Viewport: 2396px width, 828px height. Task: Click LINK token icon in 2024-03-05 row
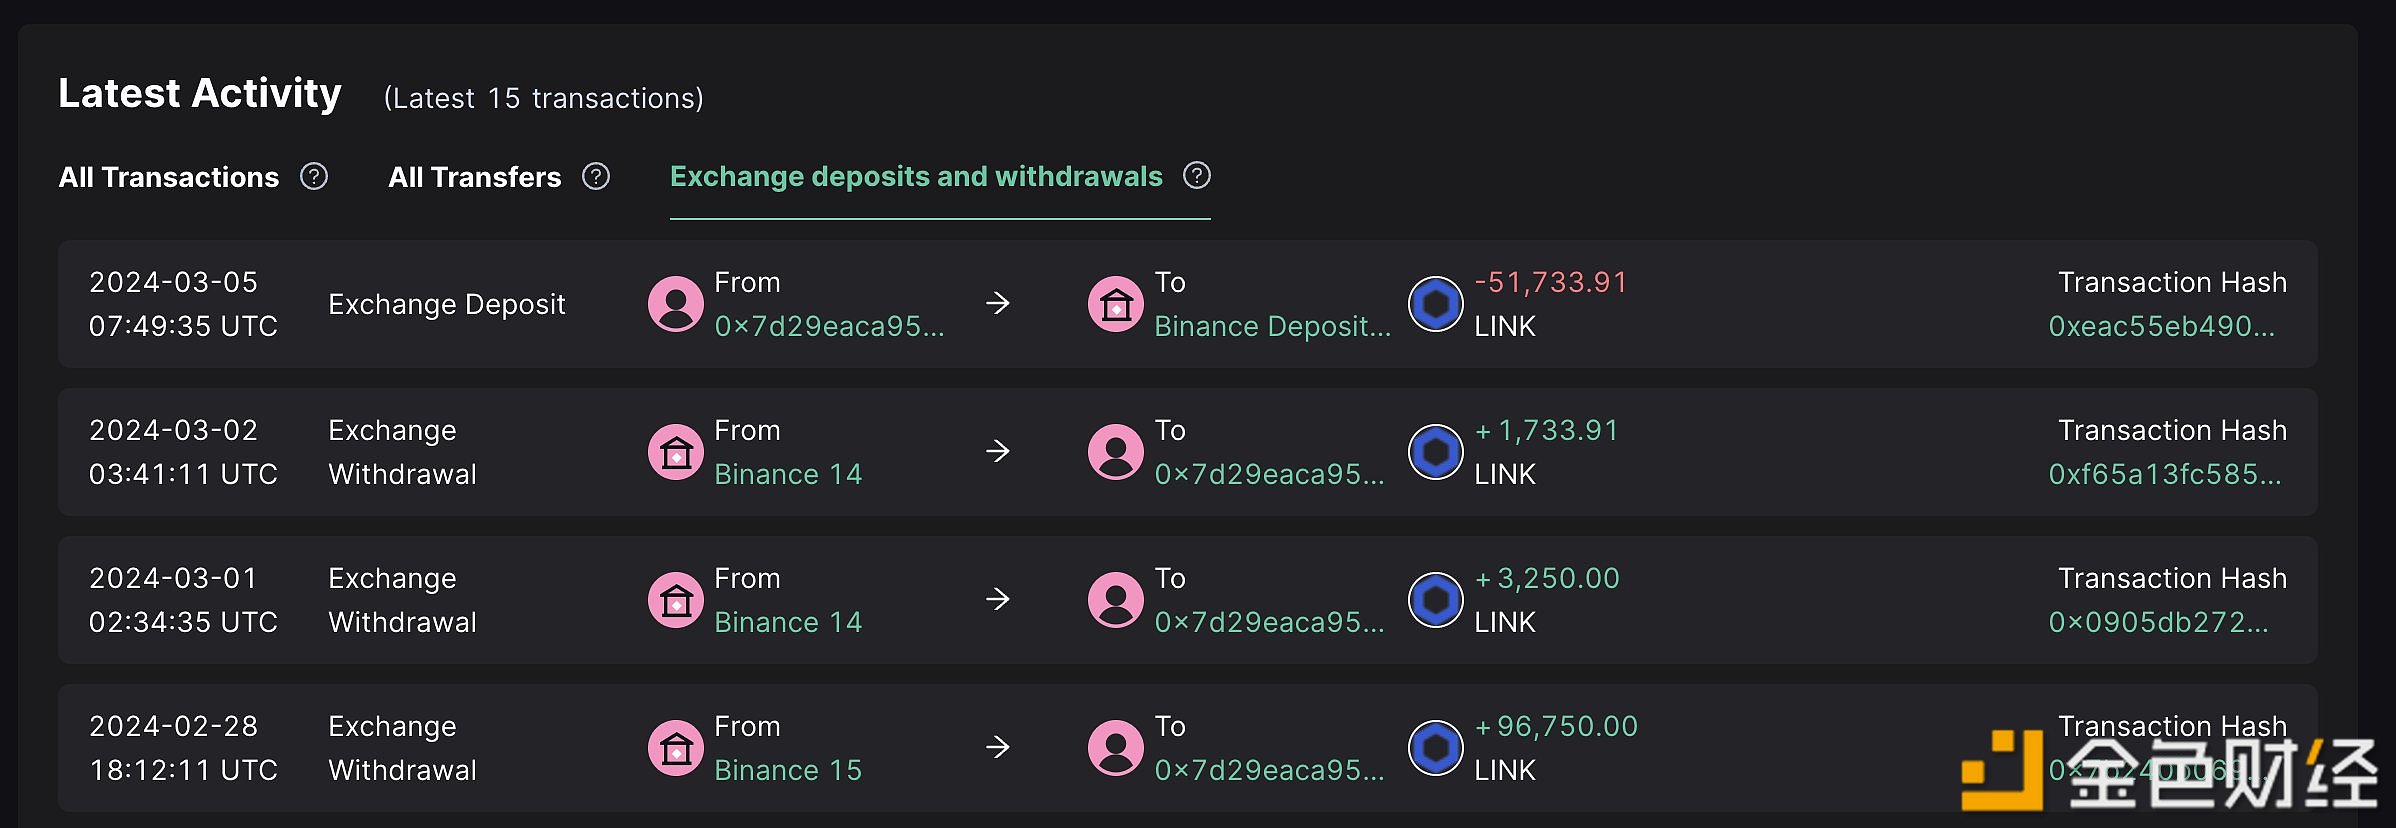[1435, 304]
